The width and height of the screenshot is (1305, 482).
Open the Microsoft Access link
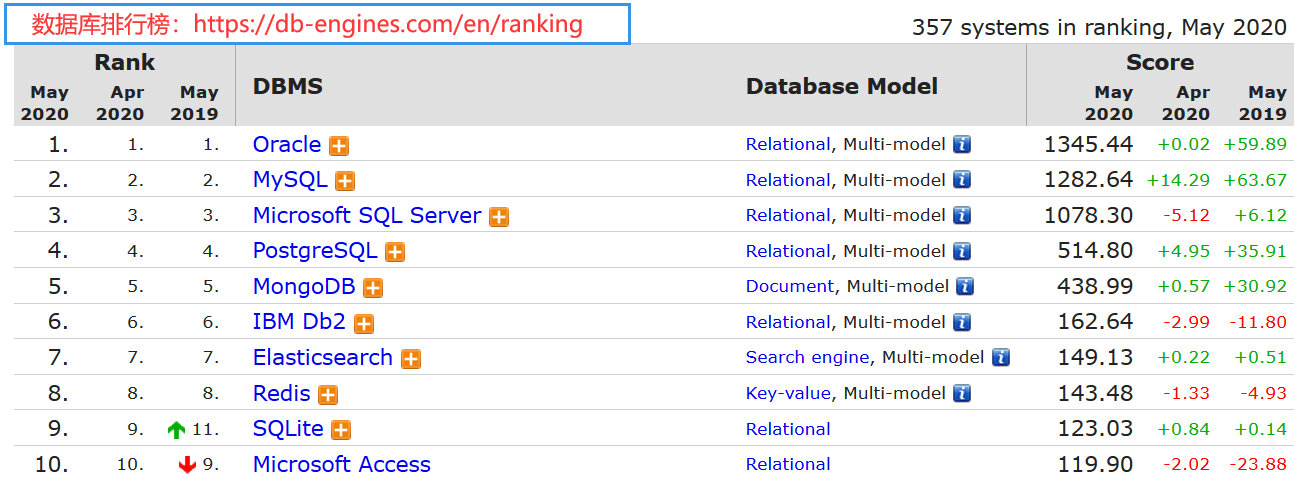click(x=341, y=464)
